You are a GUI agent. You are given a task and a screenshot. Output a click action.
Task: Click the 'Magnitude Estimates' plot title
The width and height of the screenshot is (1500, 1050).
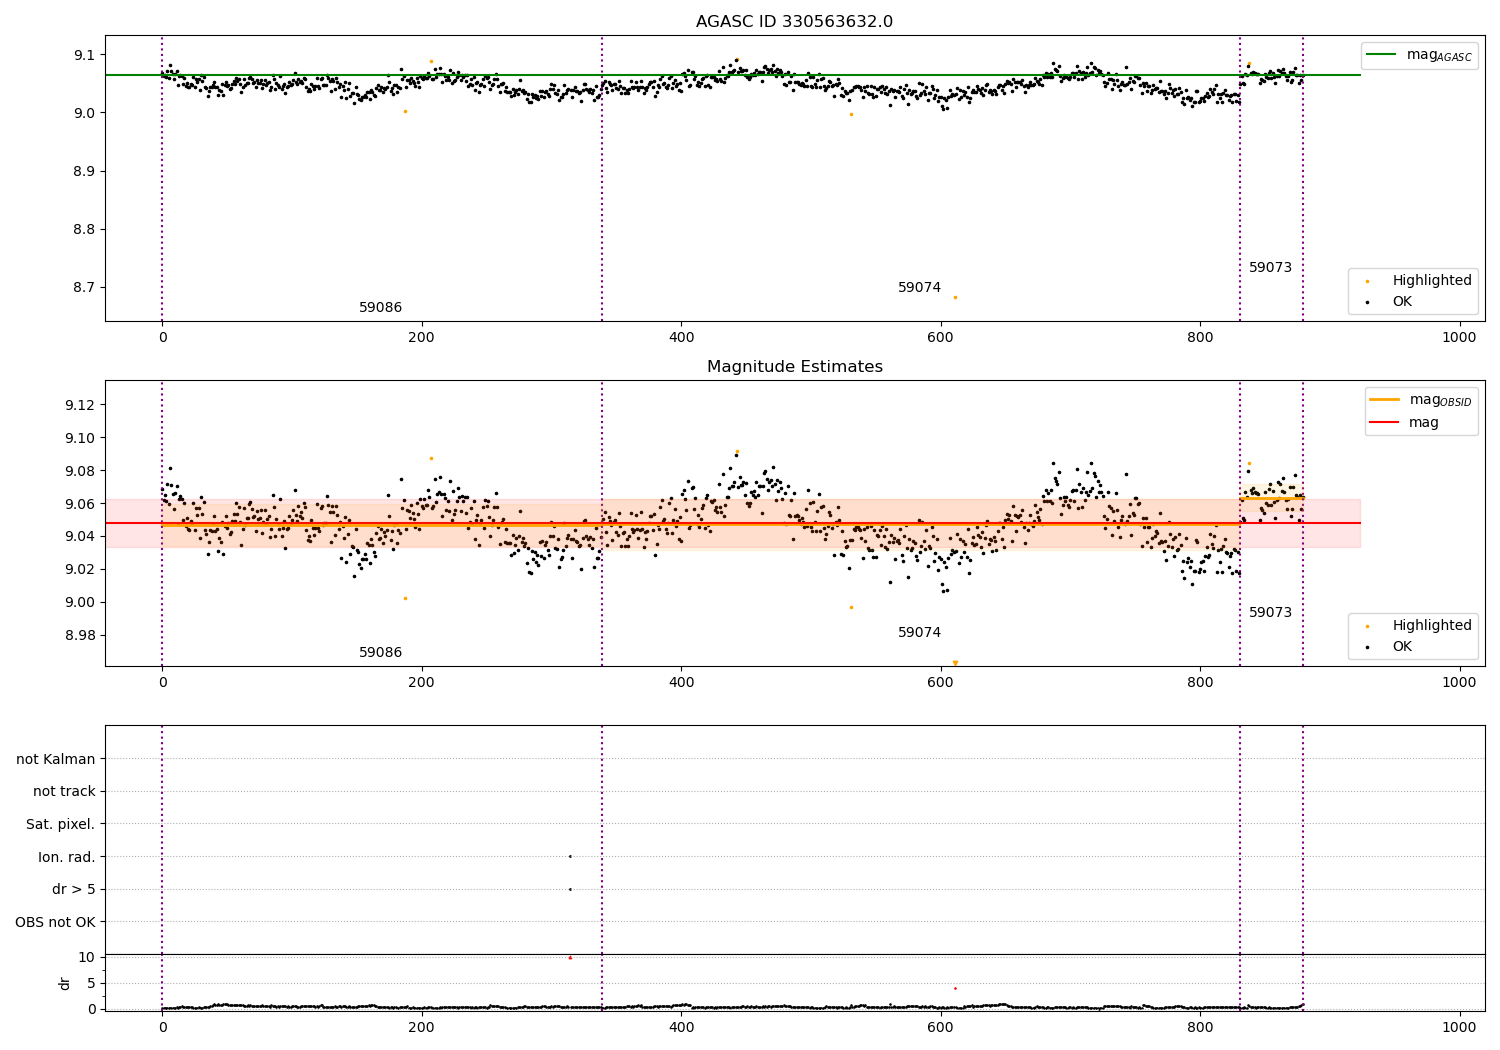pyautogui.click(x=794, y=367)
